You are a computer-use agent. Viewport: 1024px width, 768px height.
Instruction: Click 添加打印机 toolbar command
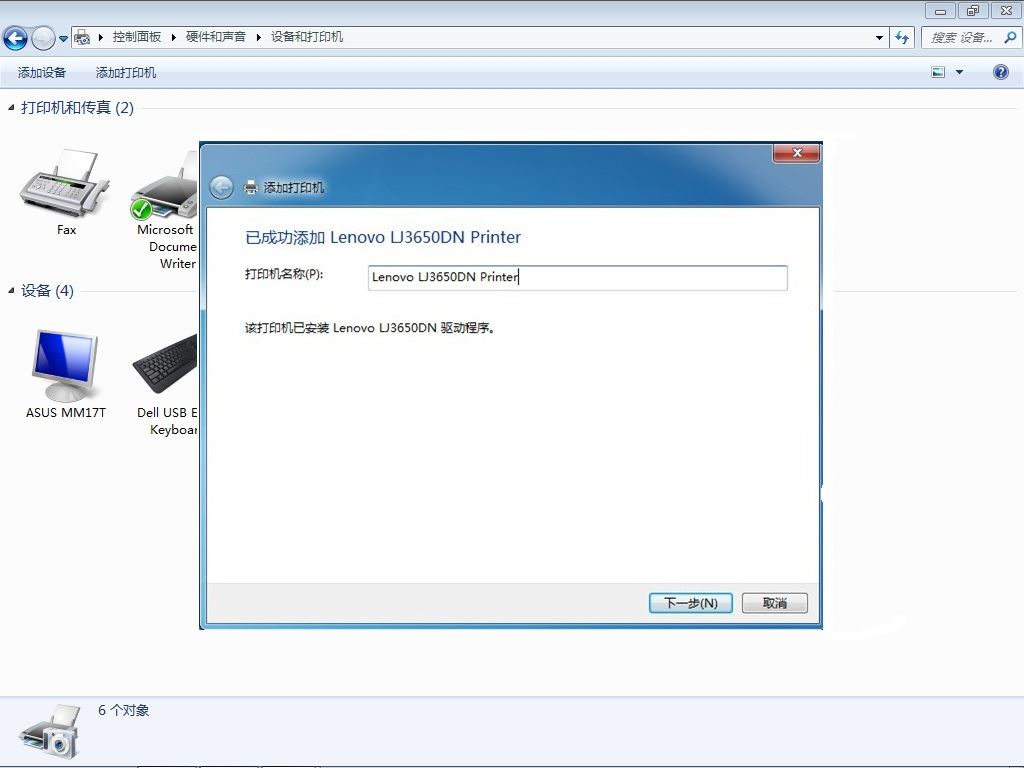click(x=125, y=72)
